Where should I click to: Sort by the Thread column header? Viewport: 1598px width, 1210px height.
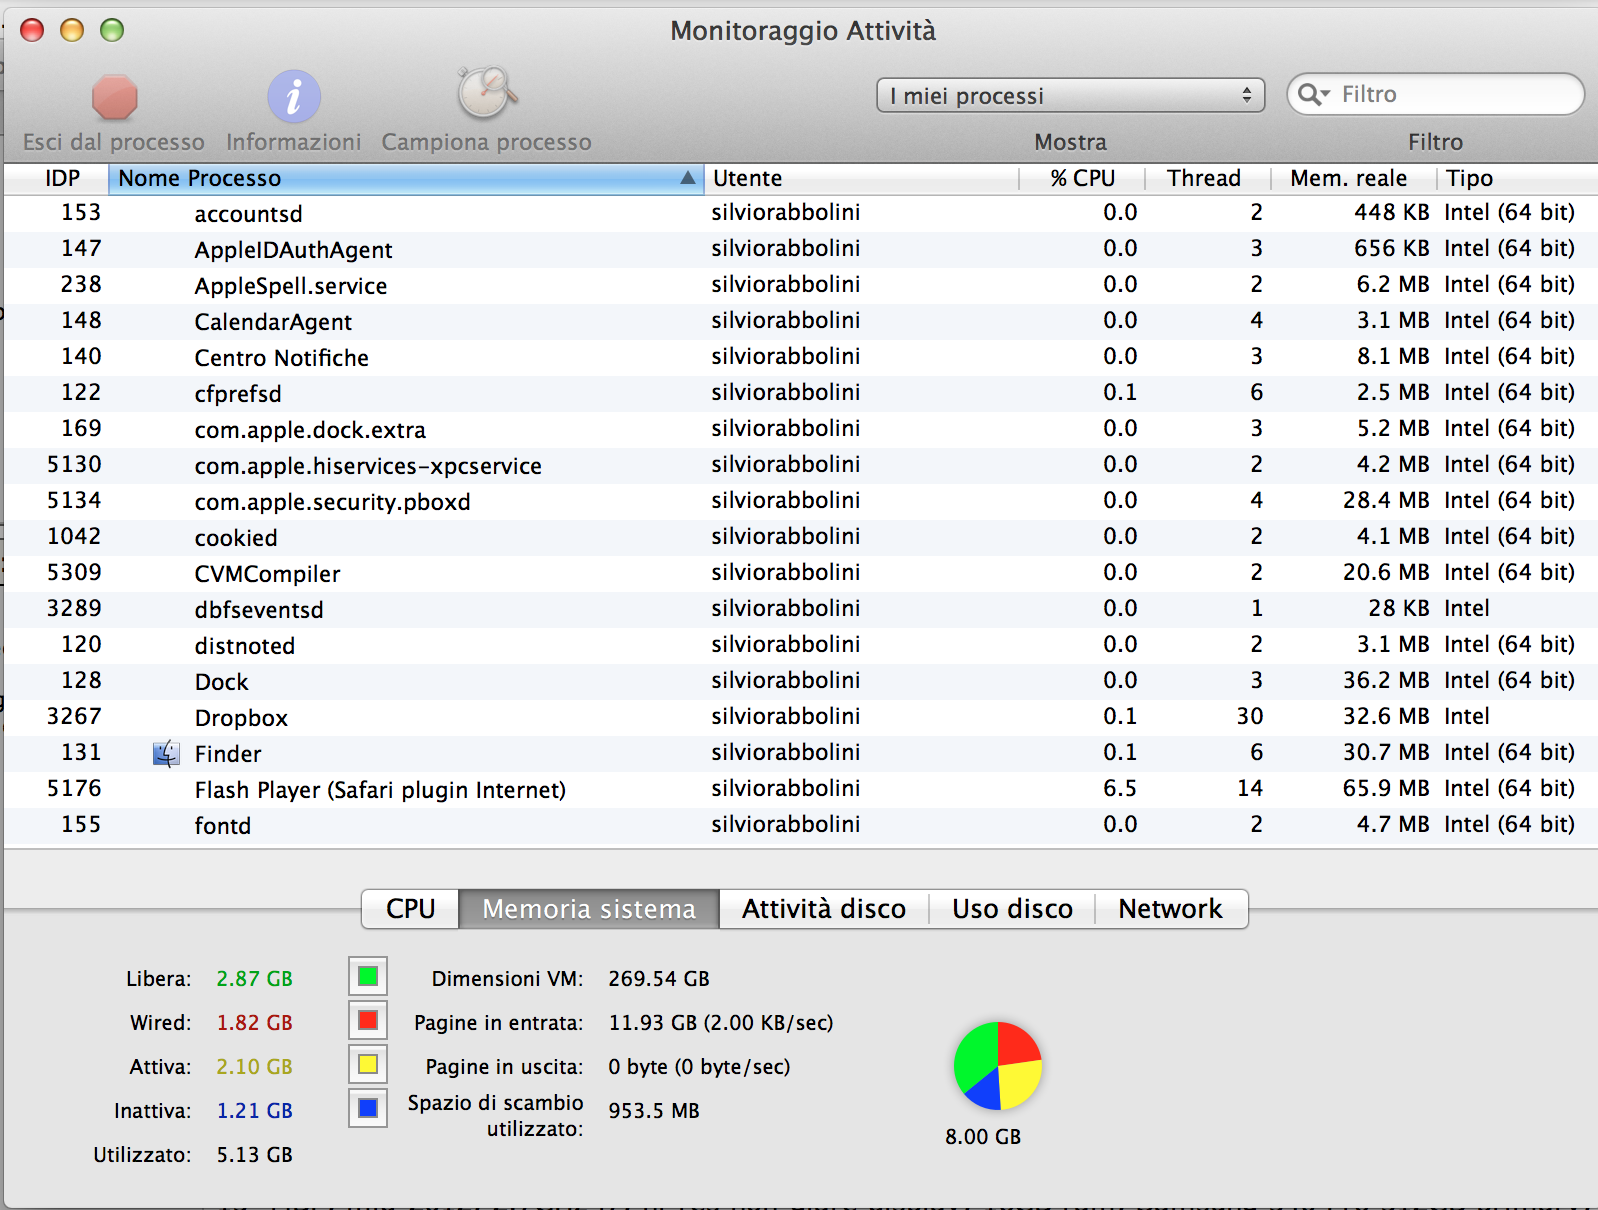click(1207, 178)
